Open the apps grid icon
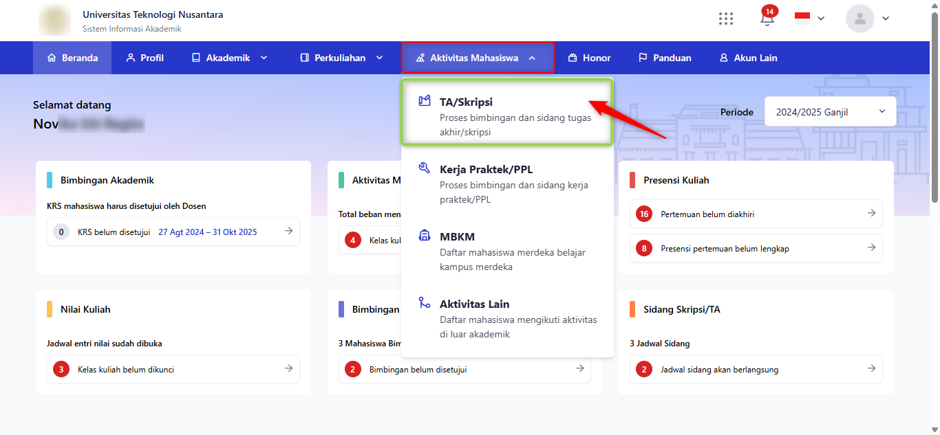This screenshot has height=435, width=940. [726, 19]
